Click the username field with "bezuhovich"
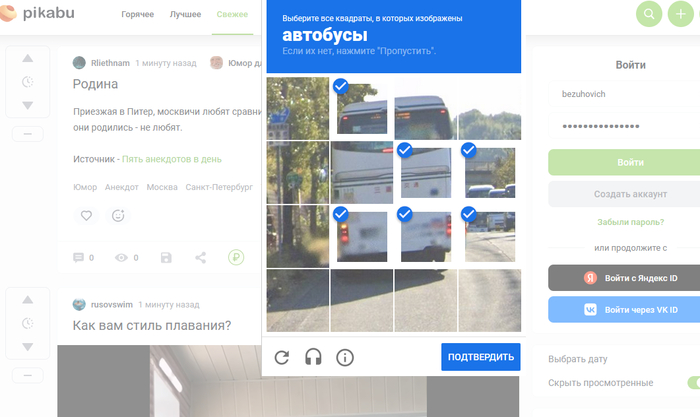Image resolution: width=700 pixels, height=417 pixels. click(624, 94)
